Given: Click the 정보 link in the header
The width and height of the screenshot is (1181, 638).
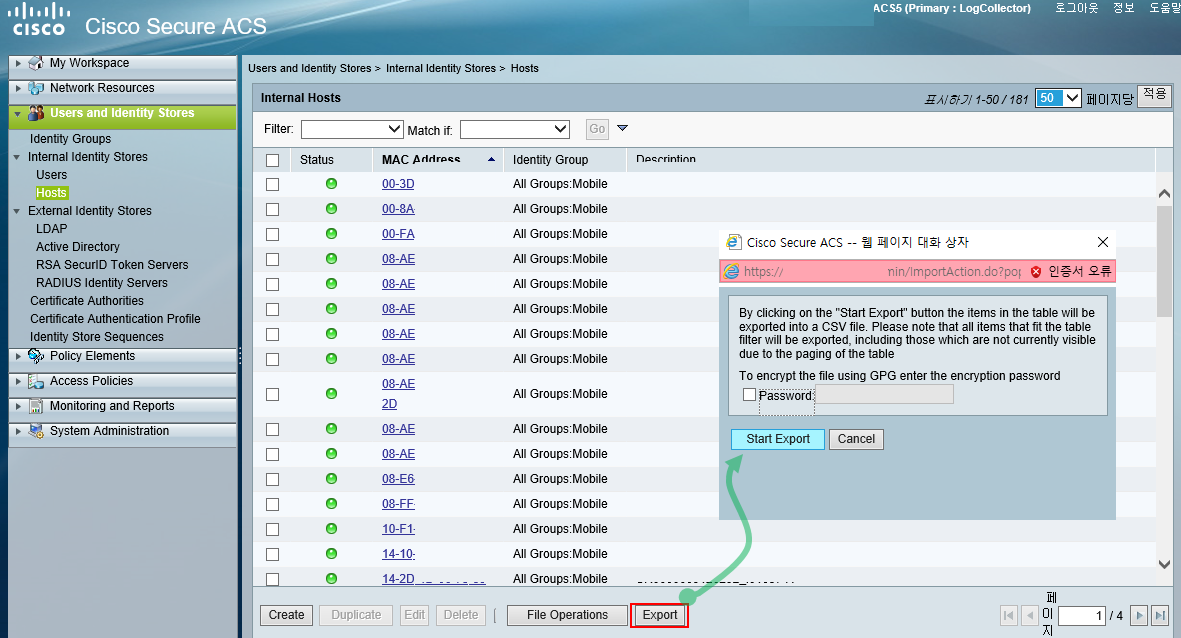Looking at the screenshot, I should (1123, 8).
